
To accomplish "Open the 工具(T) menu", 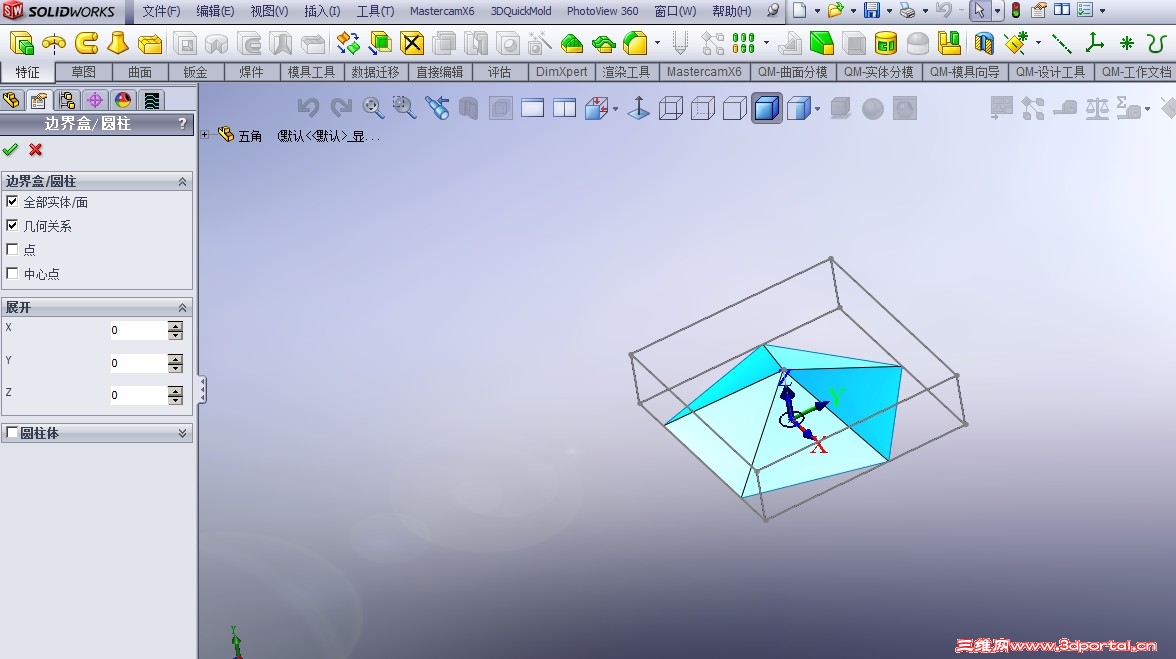I will (x=376, y=11).
